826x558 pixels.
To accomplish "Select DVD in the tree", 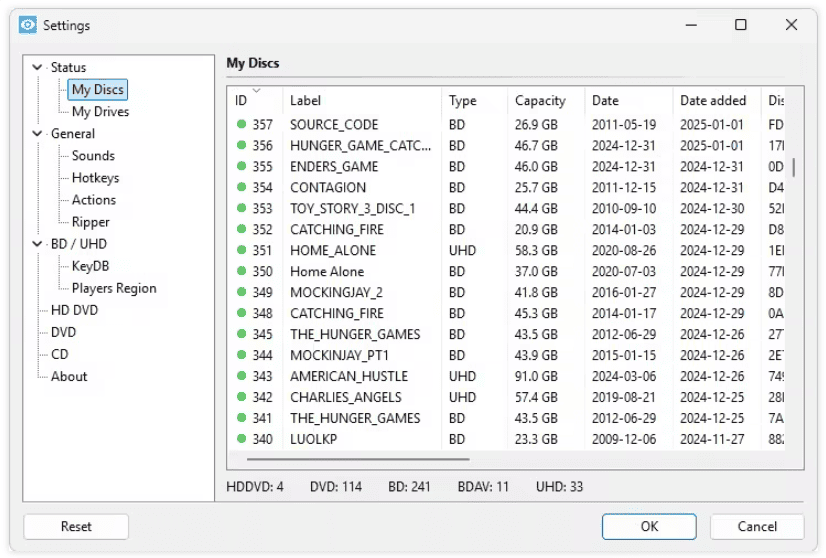I will [63, 332].
